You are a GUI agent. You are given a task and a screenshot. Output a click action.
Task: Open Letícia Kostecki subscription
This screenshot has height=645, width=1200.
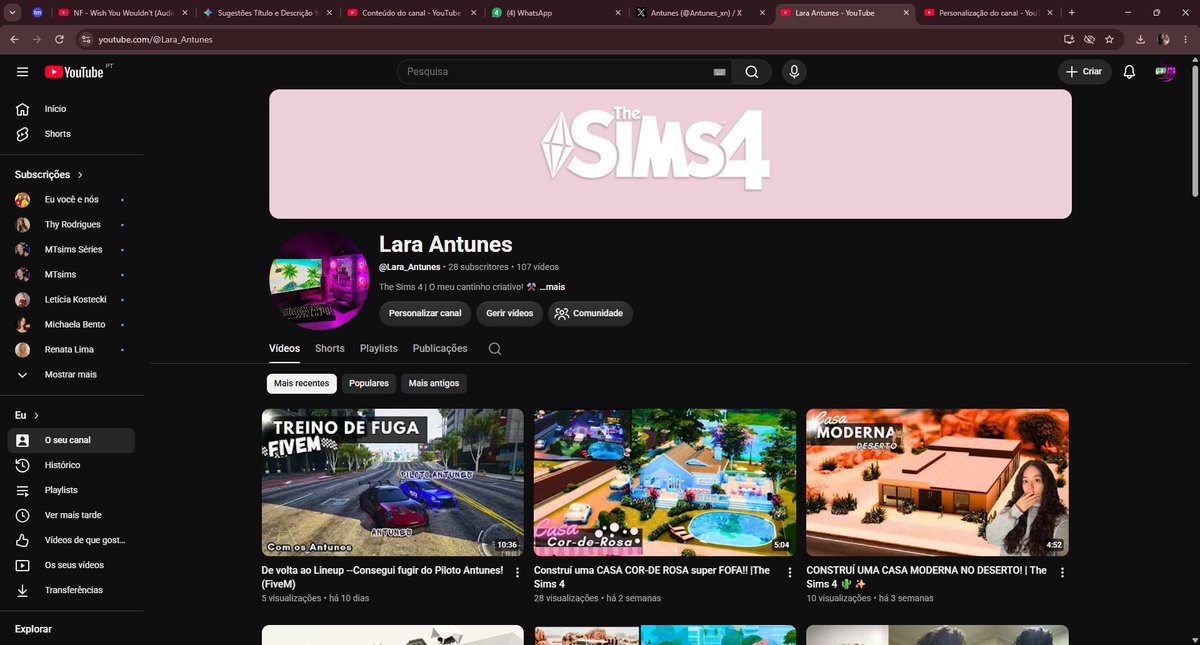tap(69, 300)
